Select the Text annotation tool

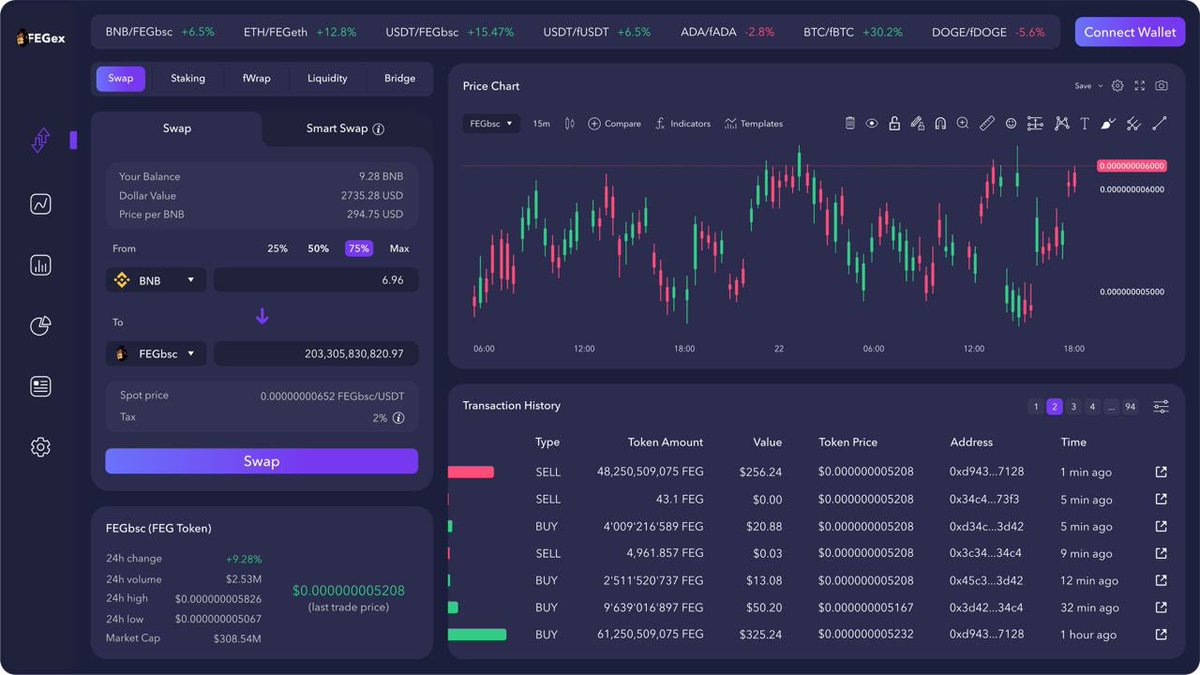point(1085,123)
